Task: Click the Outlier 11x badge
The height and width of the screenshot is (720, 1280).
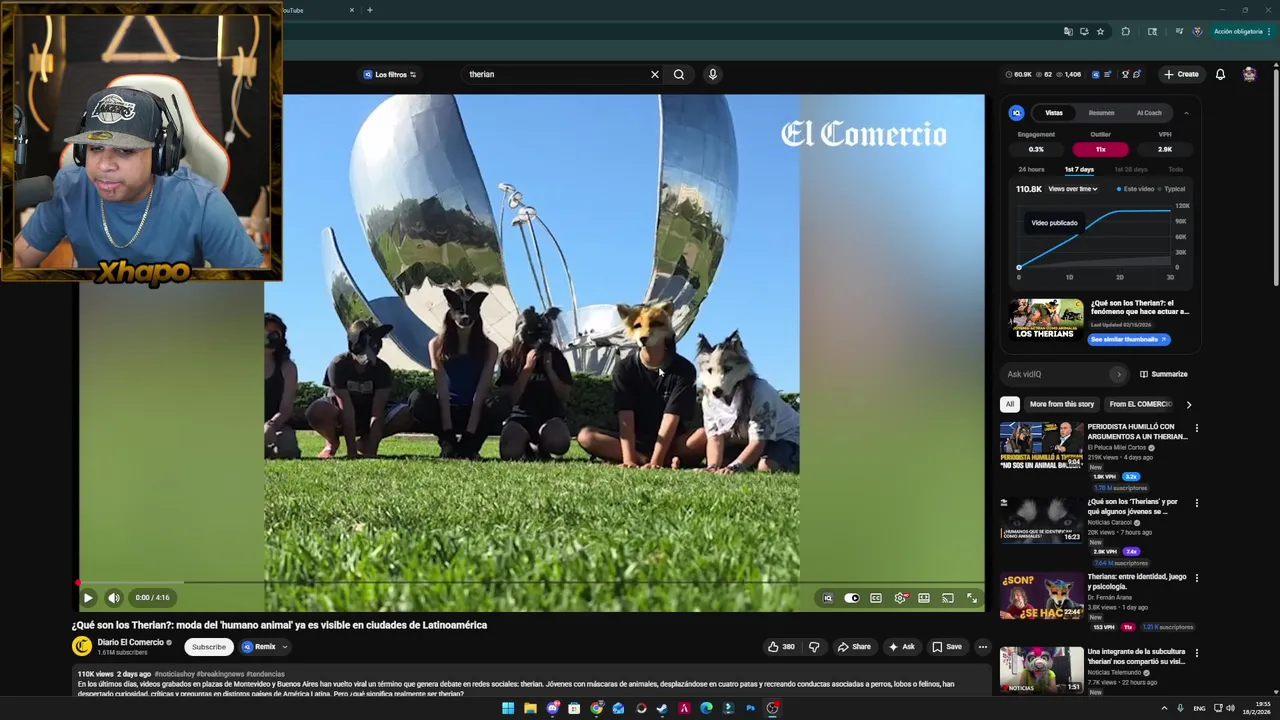Action: (1100, 149)
